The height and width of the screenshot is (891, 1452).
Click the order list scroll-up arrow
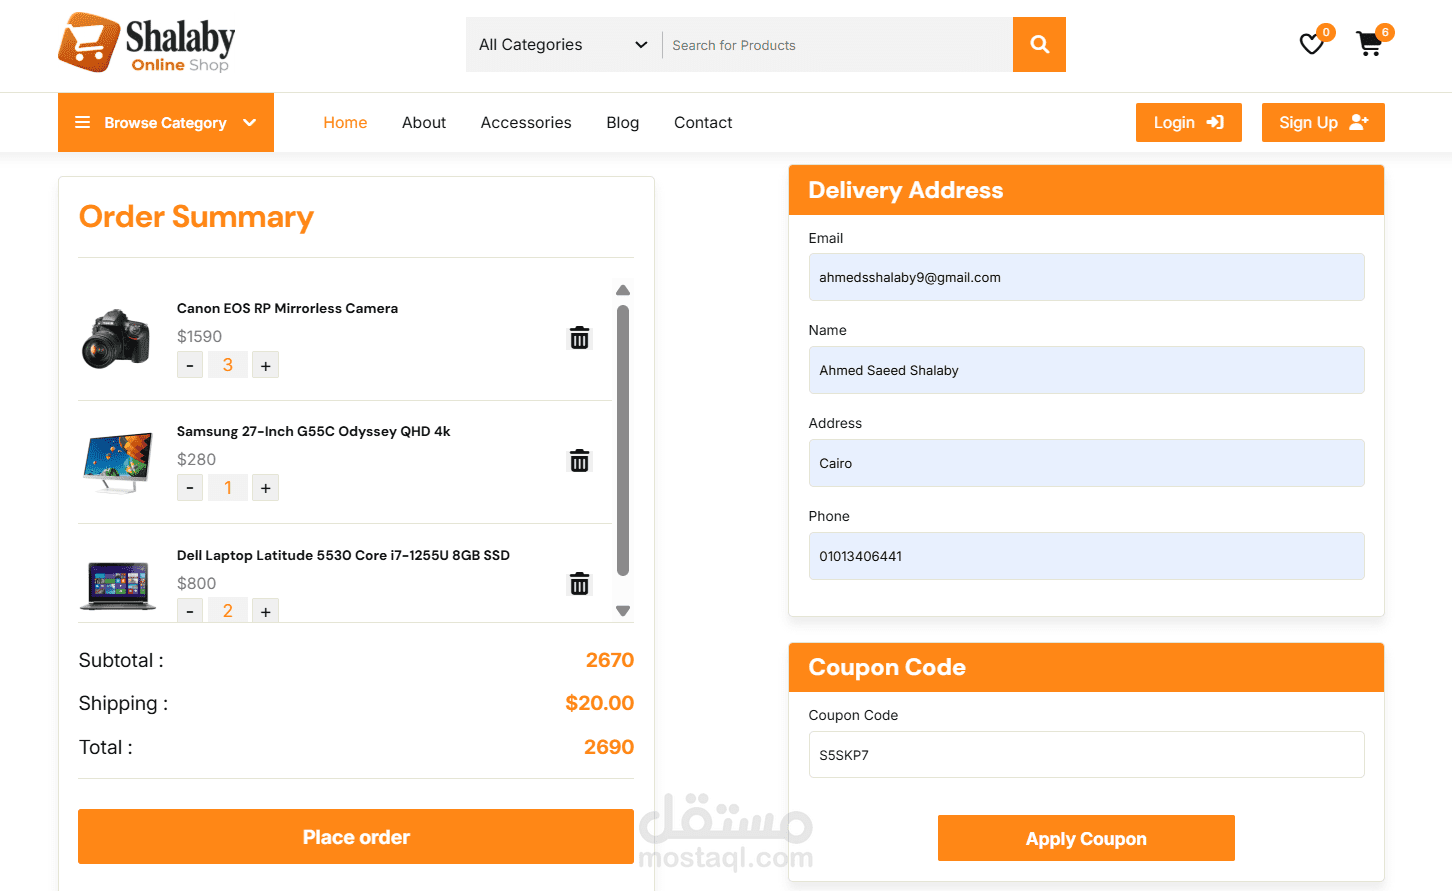(x=623, y=290)
